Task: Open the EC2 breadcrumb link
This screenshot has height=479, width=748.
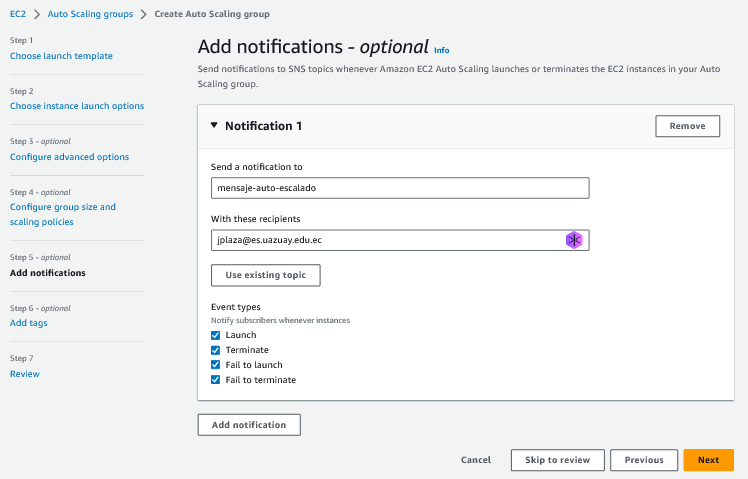Action: [x=18, y=14]
